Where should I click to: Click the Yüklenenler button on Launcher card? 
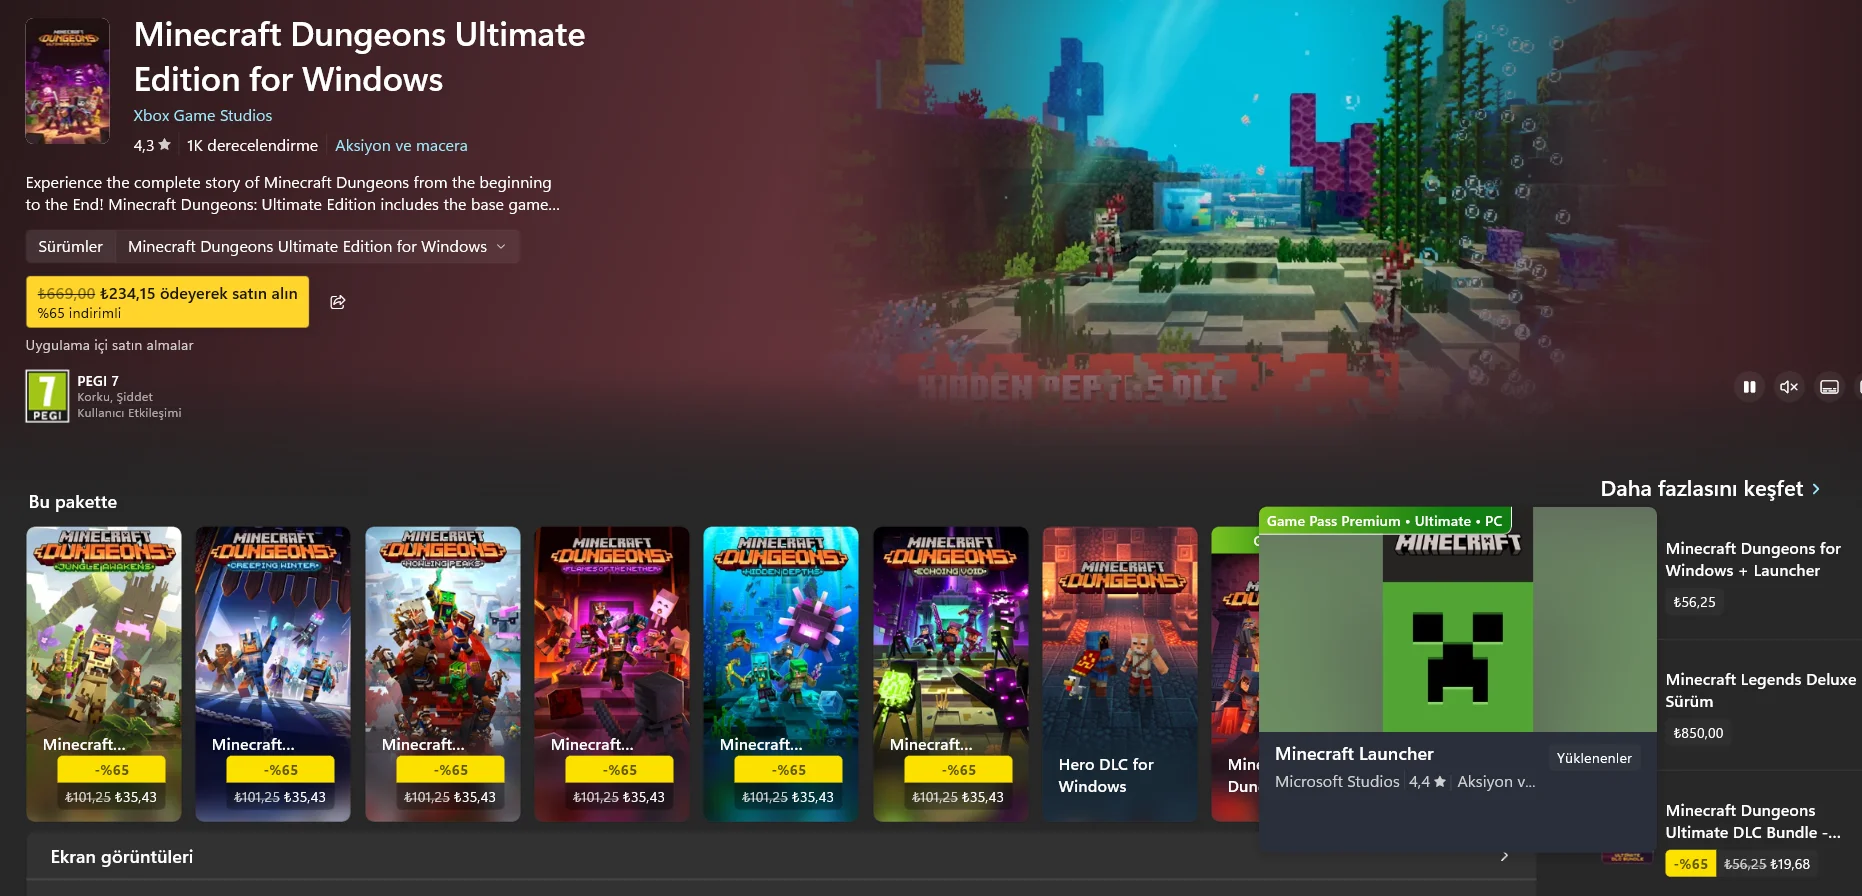[1594, 758]
